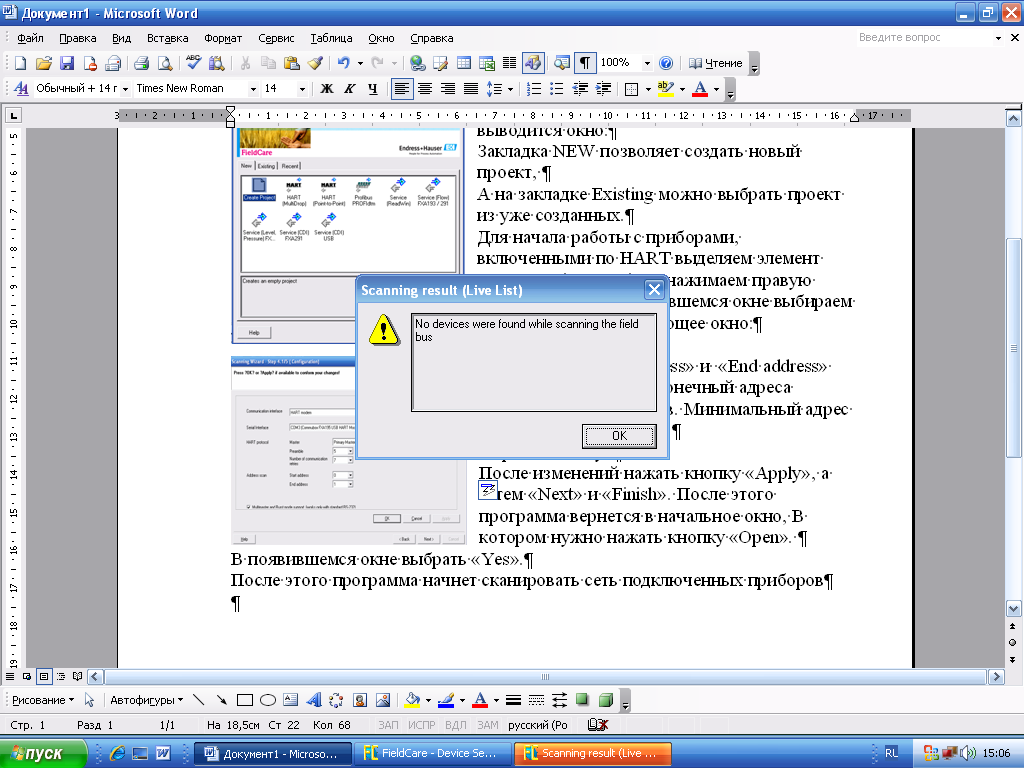Open the Формат menu

point(223,39)
